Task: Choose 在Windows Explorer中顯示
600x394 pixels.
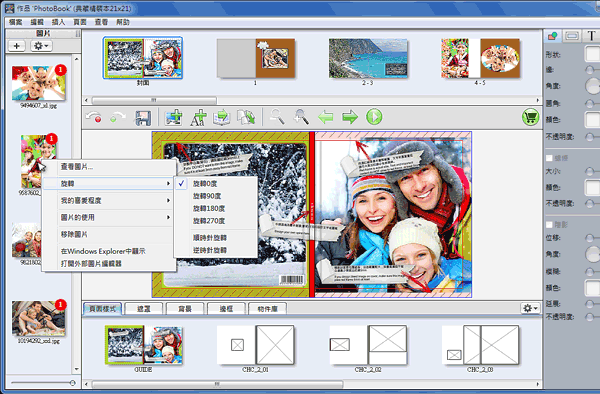Action: tap(109, 251)
